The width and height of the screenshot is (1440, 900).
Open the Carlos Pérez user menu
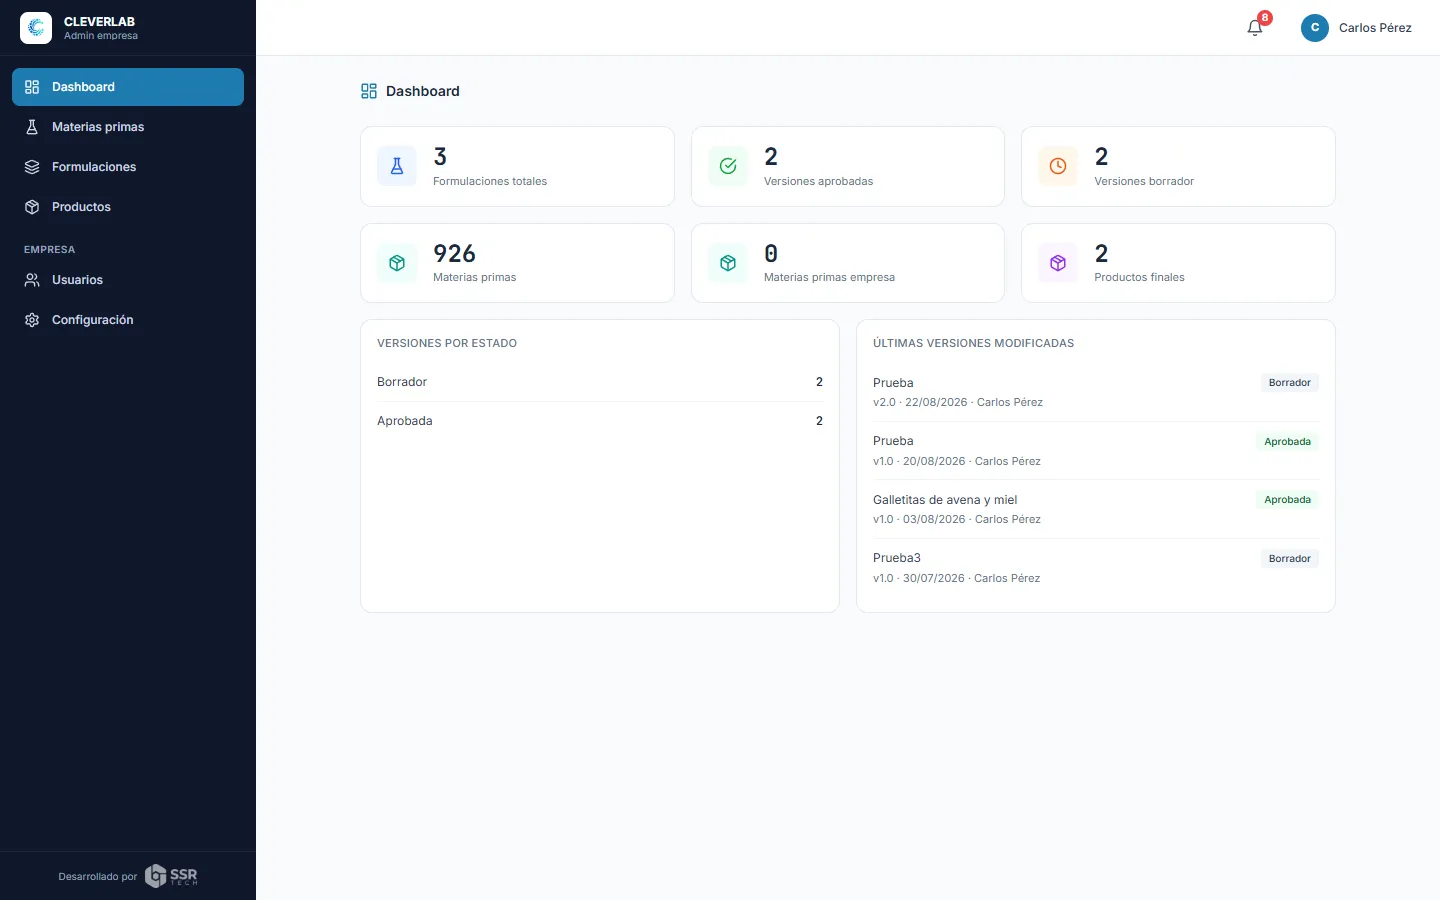[1356, 28]
